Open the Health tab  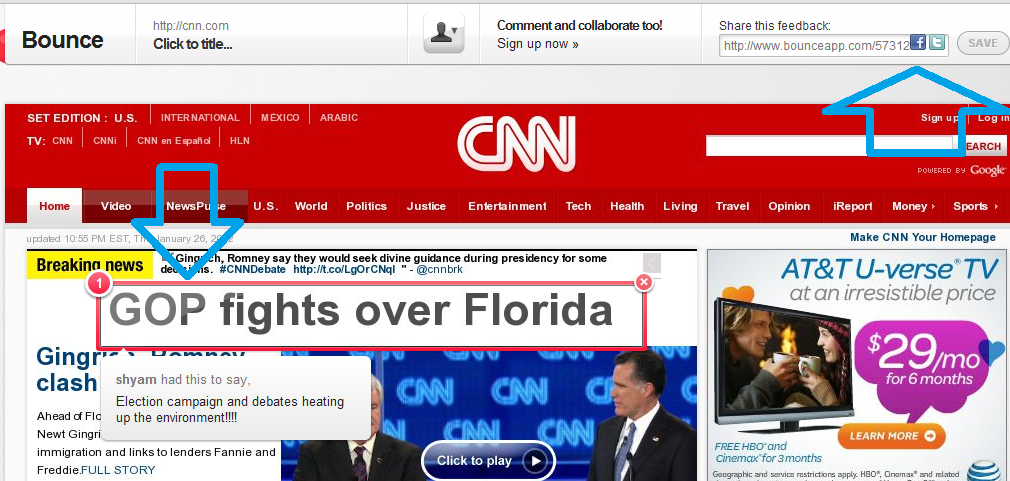627,206
